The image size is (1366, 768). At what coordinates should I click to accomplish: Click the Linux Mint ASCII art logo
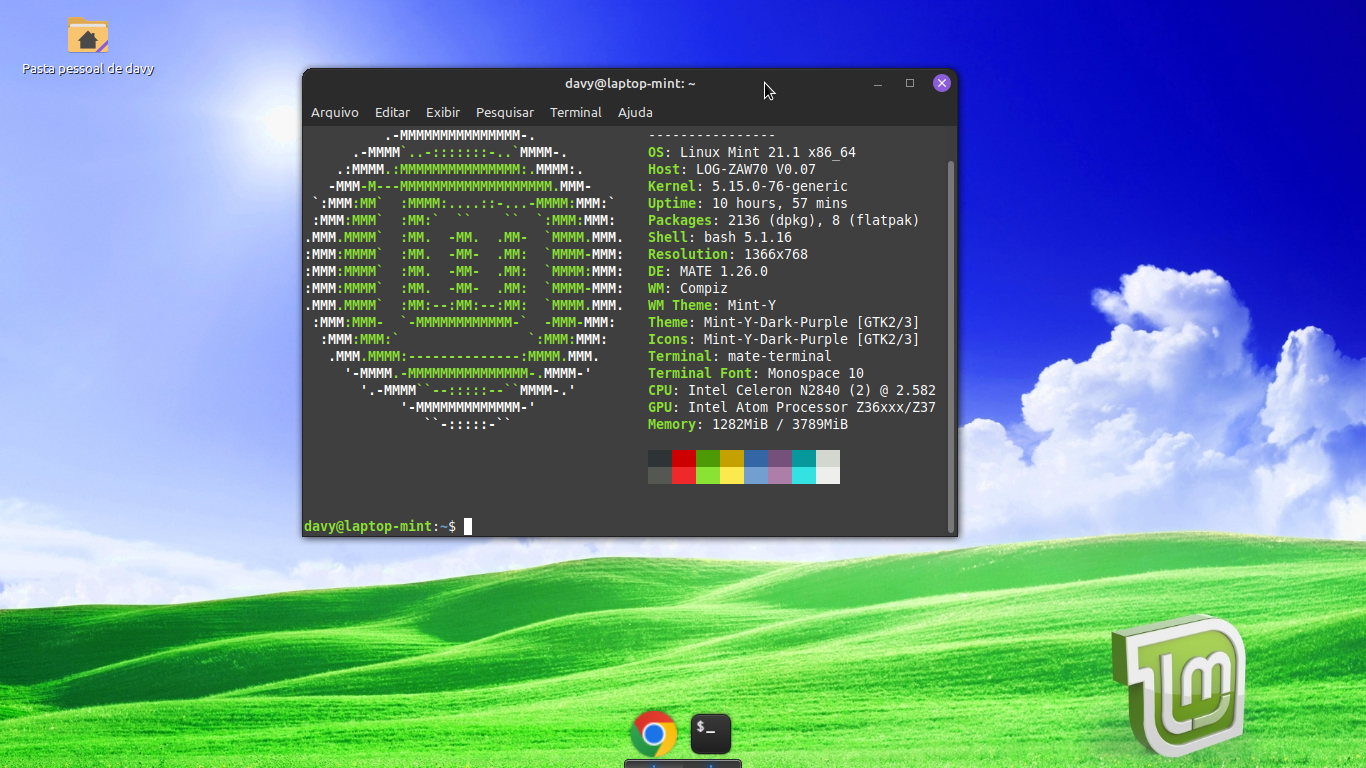click(x=464, y=280)
